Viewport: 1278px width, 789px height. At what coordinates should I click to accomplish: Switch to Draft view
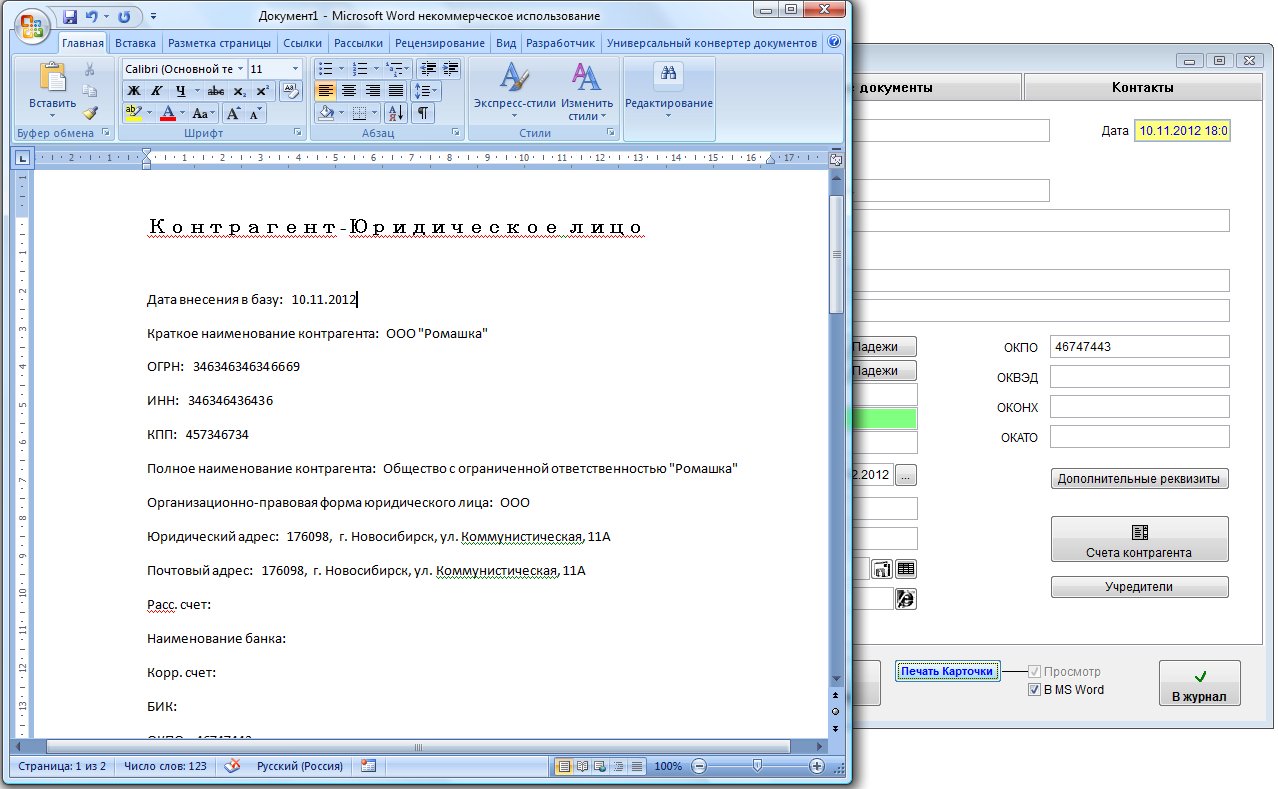click(x=636, y=766)
